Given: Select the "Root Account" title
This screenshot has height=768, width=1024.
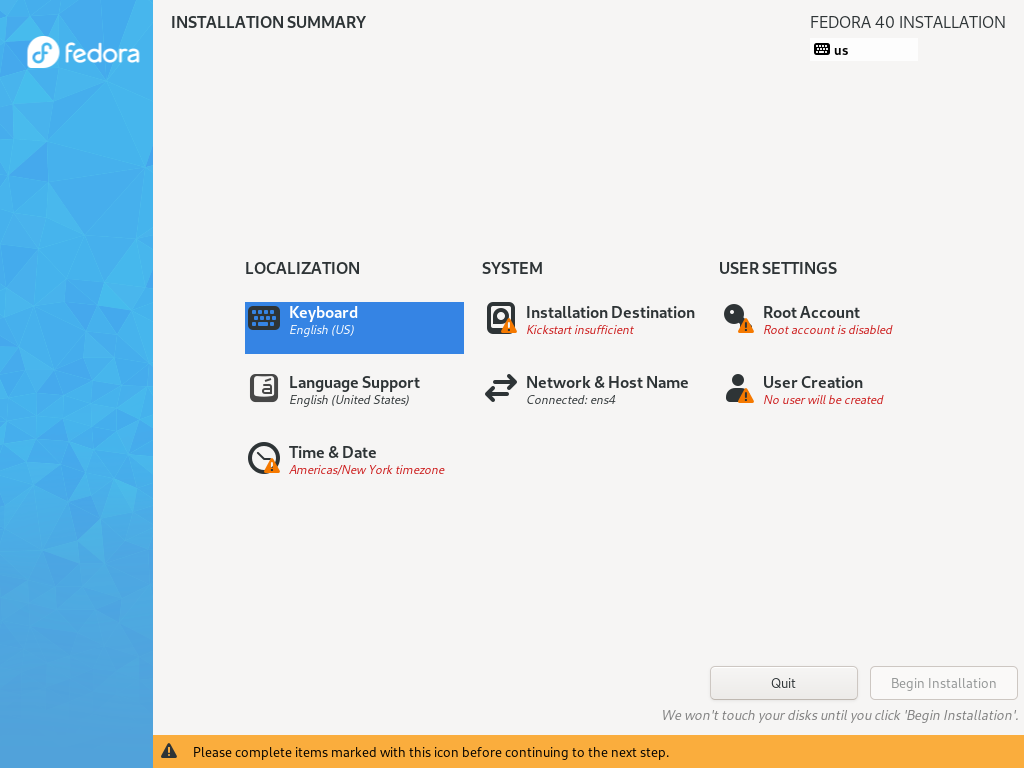Looking at the screenshot, I should (x=811, y=312).
